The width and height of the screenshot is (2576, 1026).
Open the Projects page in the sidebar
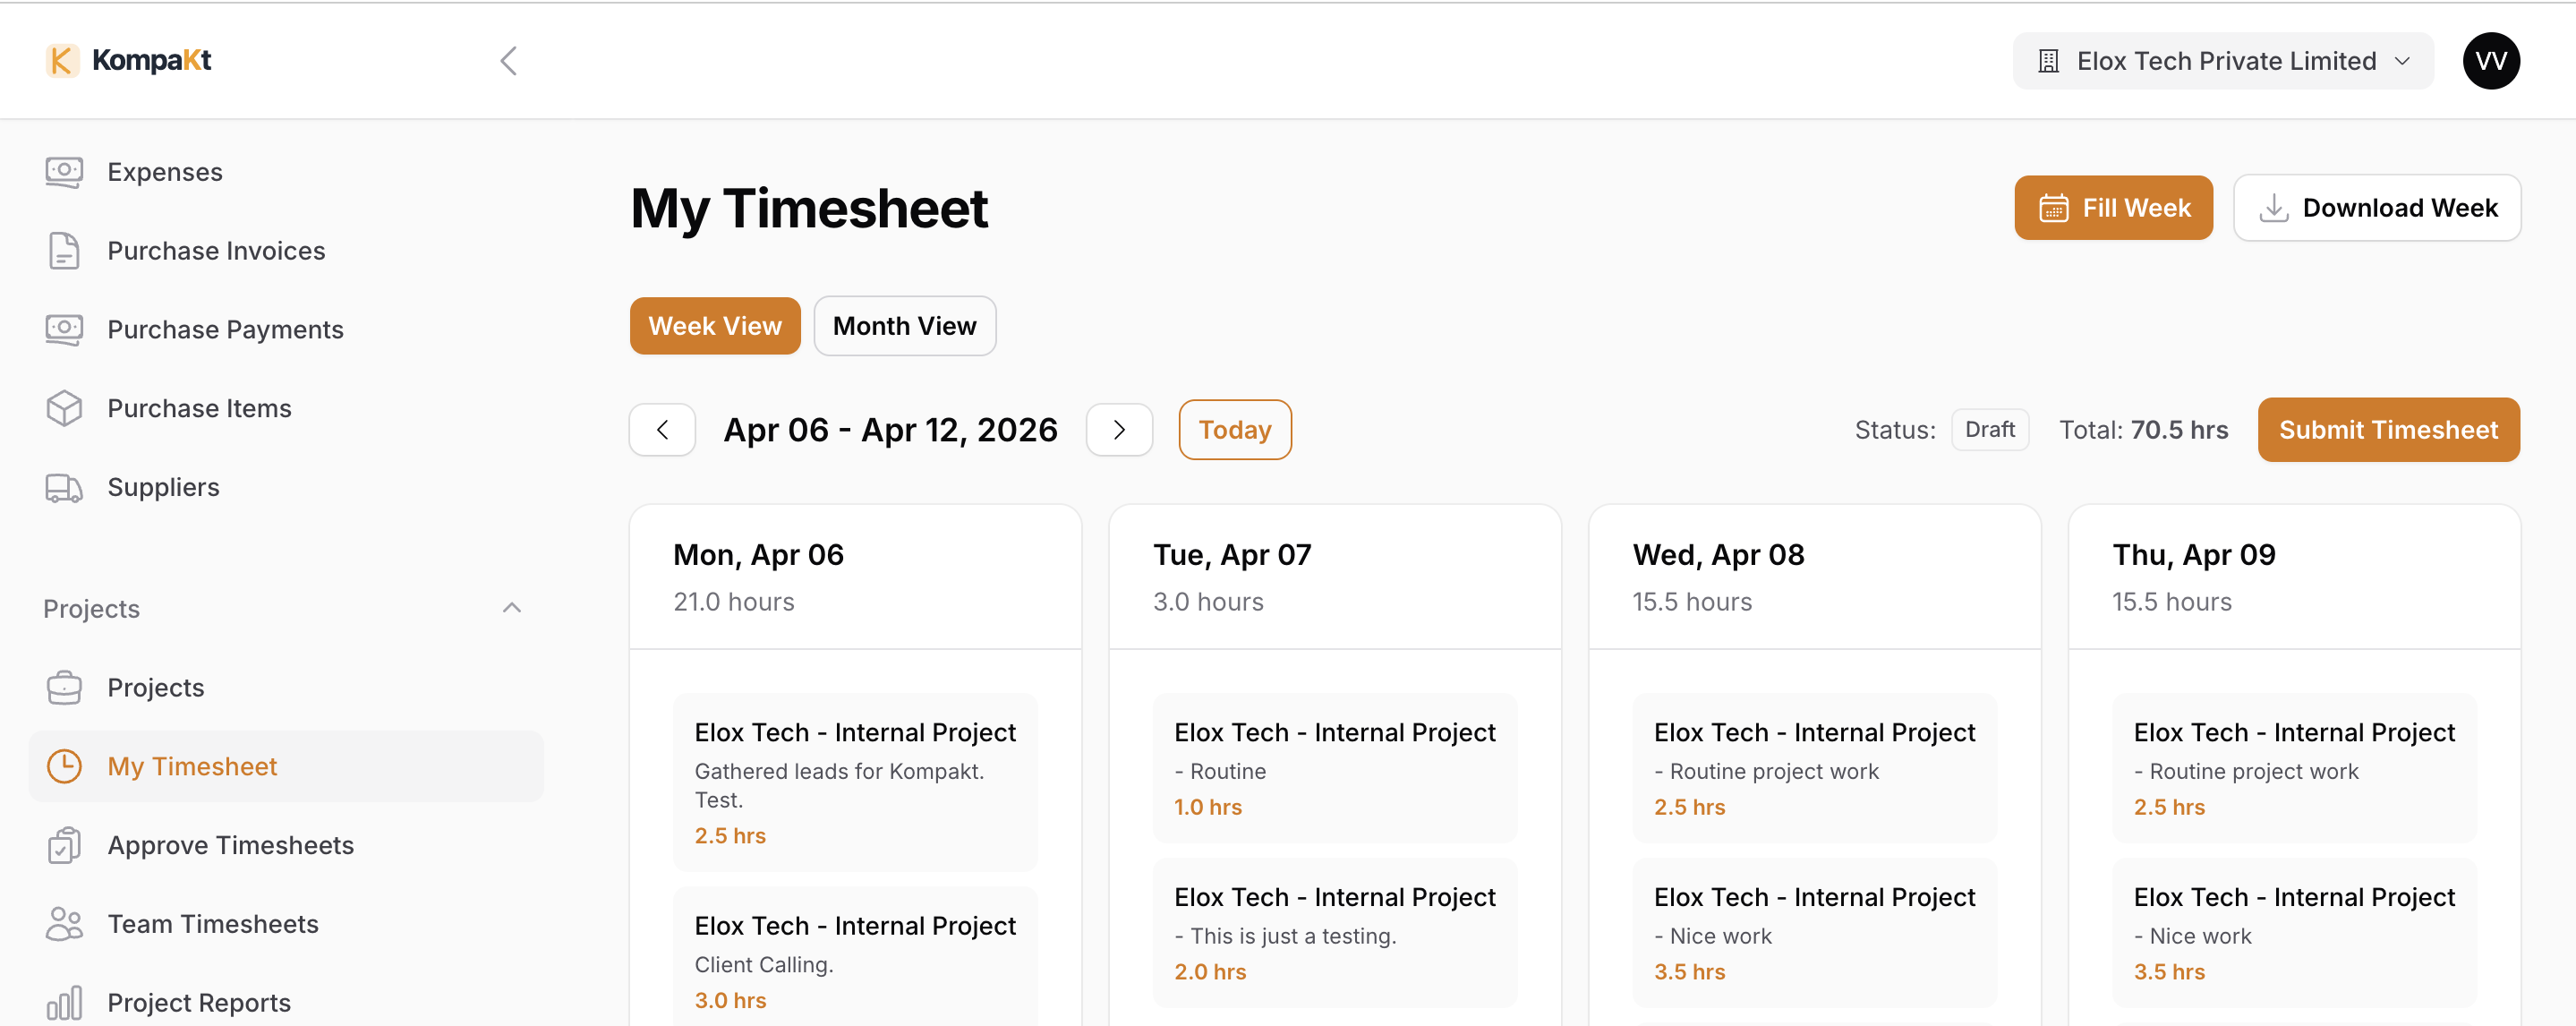[285, 687]
